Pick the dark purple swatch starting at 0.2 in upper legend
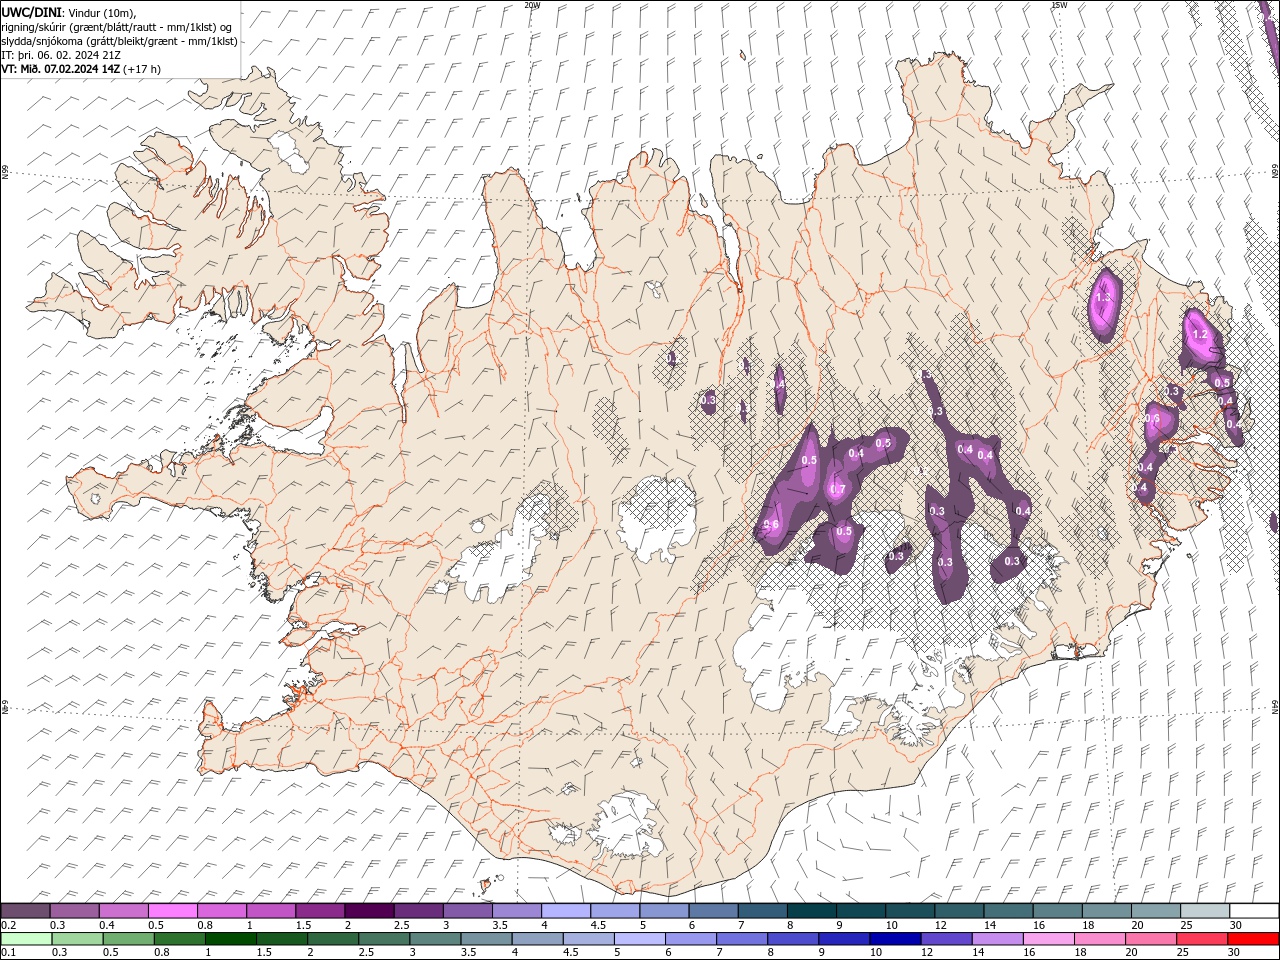 [26, 911]
